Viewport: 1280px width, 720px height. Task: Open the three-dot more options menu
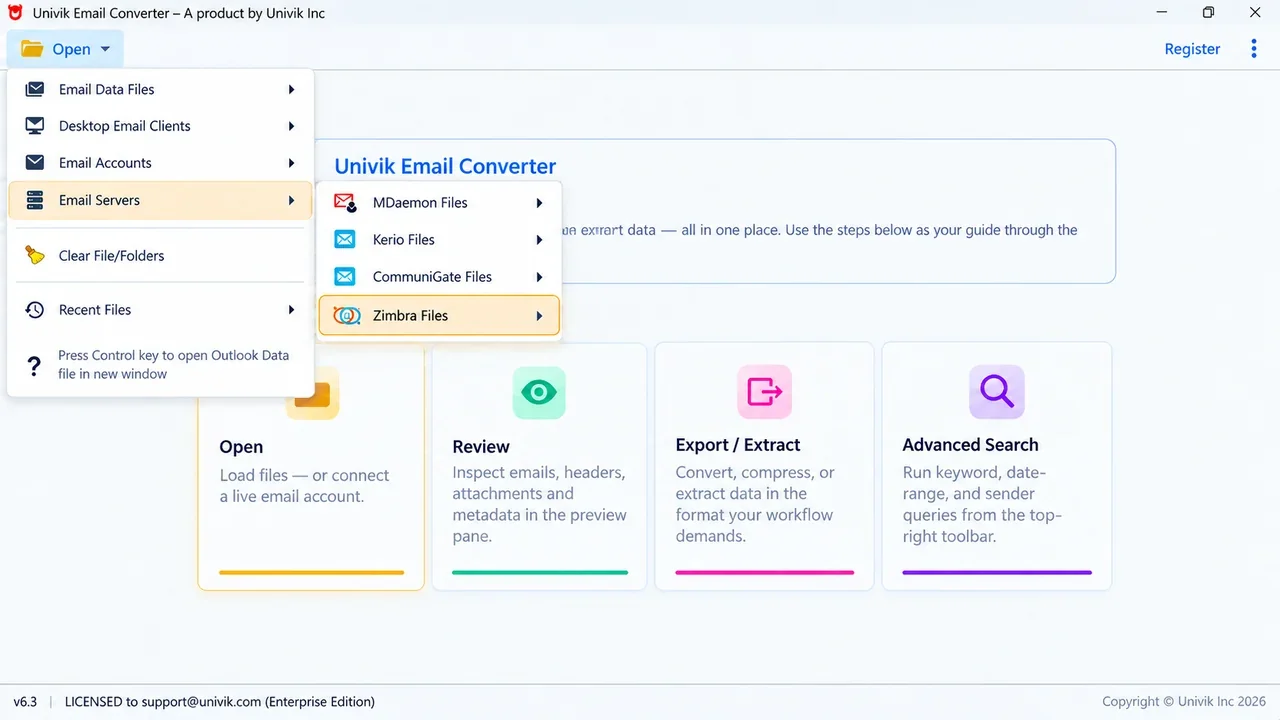1254,49
